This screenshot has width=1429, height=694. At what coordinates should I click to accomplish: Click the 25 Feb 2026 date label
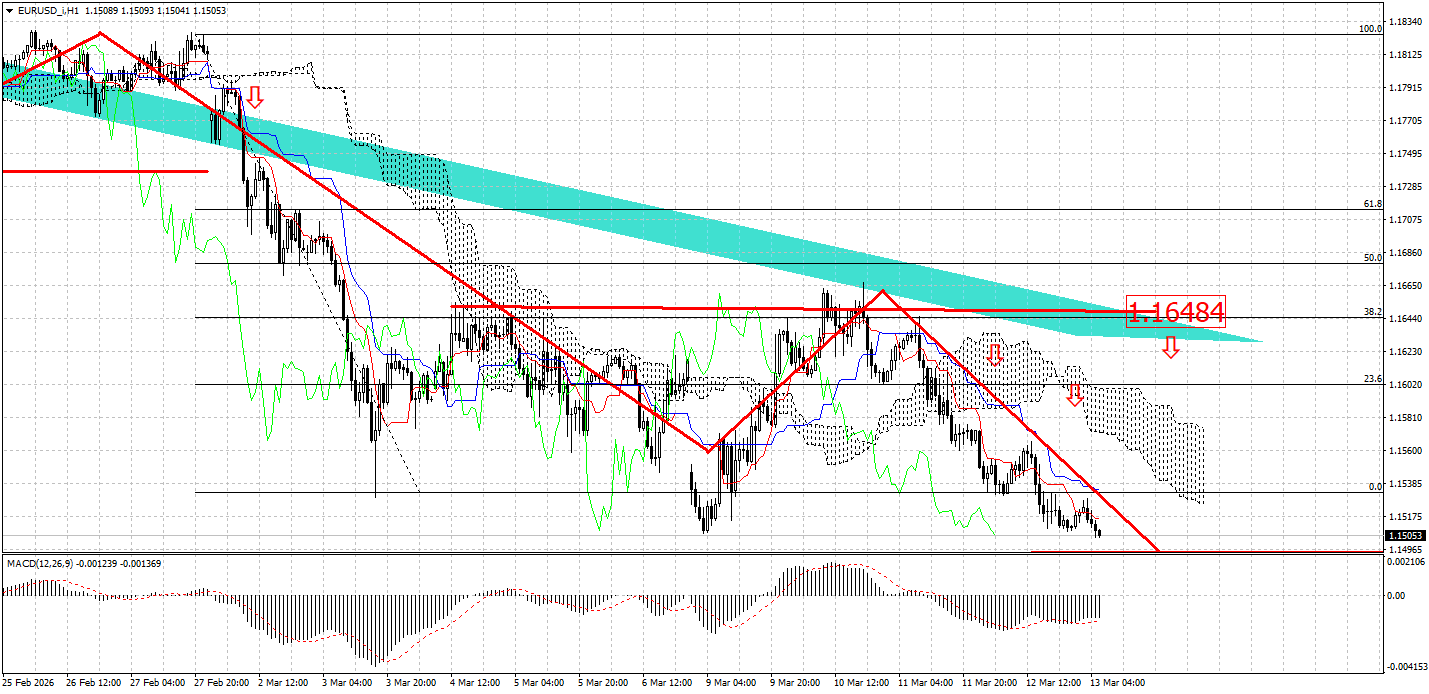click(27, 683)
